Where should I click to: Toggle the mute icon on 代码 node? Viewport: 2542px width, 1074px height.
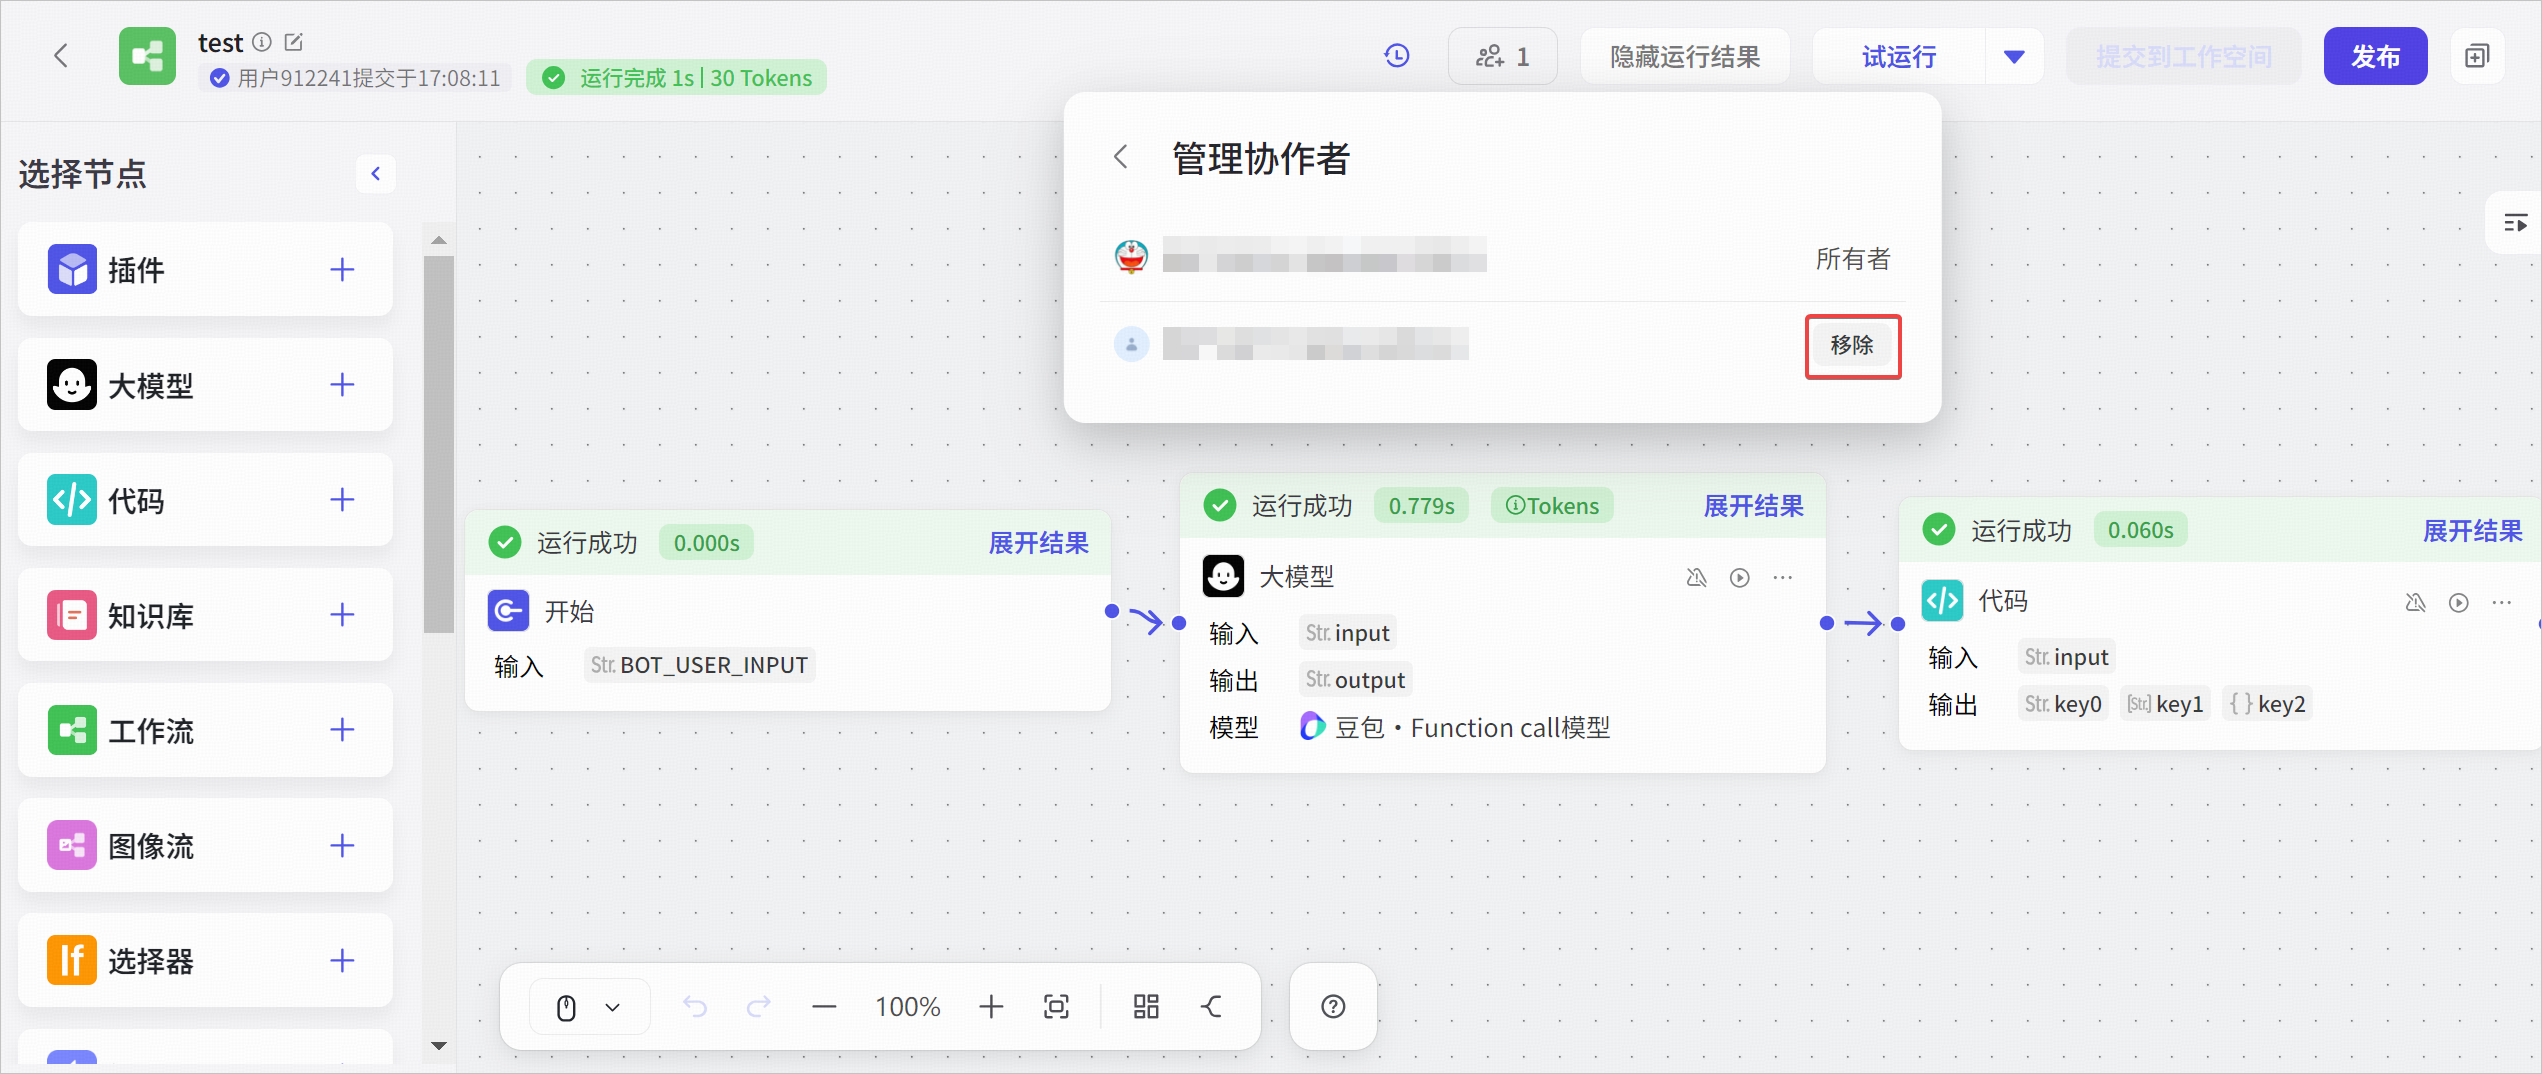(x=2415, y=602)
